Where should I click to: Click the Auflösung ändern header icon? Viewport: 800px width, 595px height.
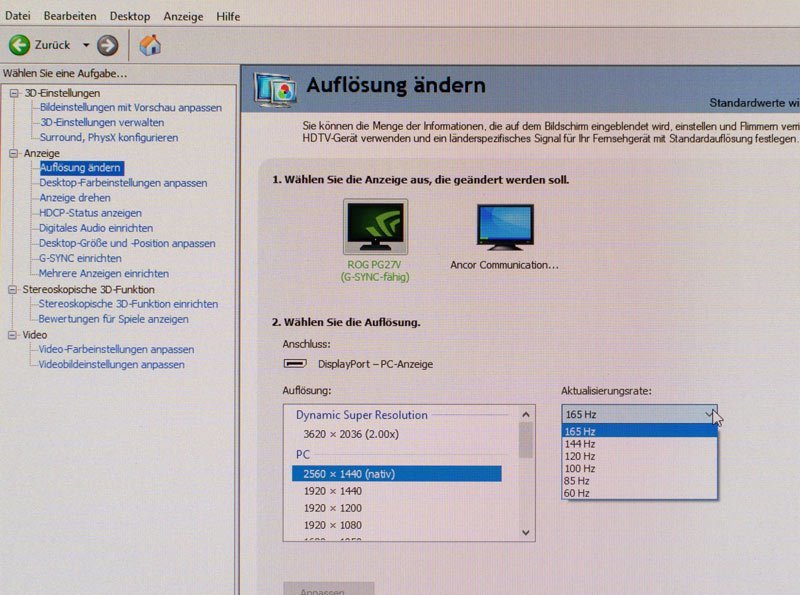[276, 90]
